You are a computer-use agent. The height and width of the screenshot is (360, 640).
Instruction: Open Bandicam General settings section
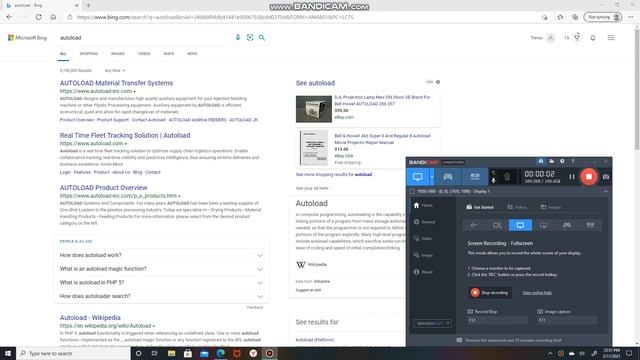coord(424,222)
